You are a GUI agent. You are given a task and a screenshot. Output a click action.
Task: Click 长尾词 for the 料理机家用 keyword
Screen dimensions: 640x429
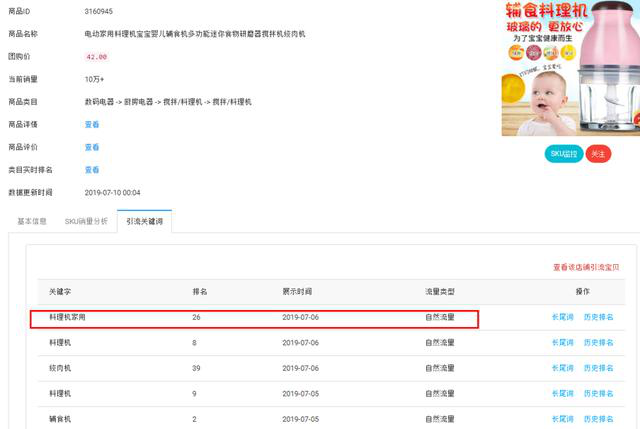[562, 317]
